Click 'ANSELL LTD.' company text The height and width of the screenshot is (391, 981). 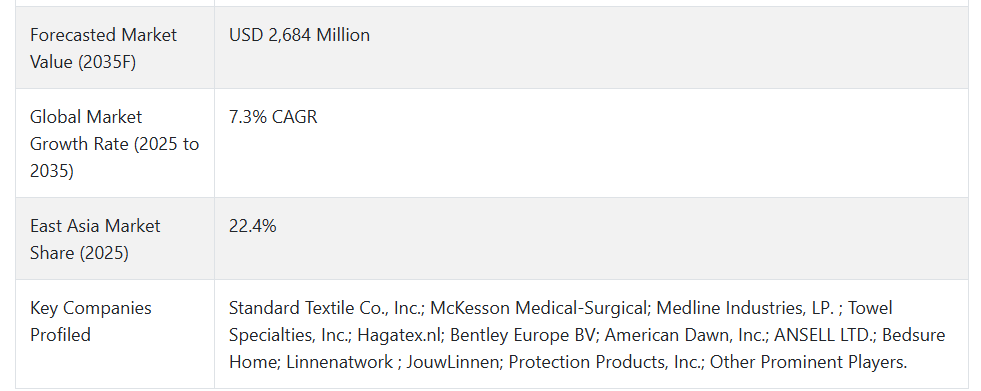point(823,335)
